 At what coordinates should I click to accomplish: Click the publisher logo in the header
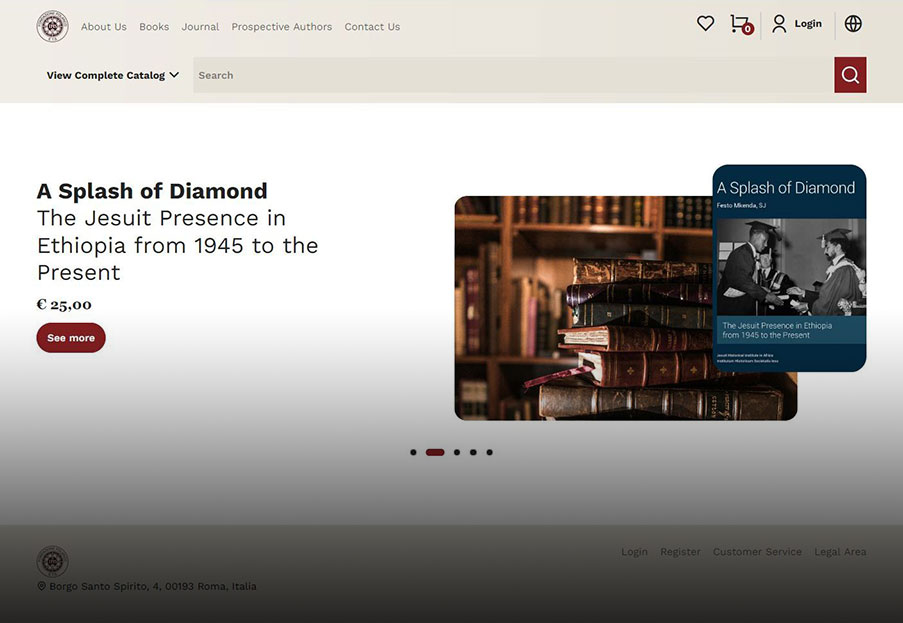(x=52, y=26)
